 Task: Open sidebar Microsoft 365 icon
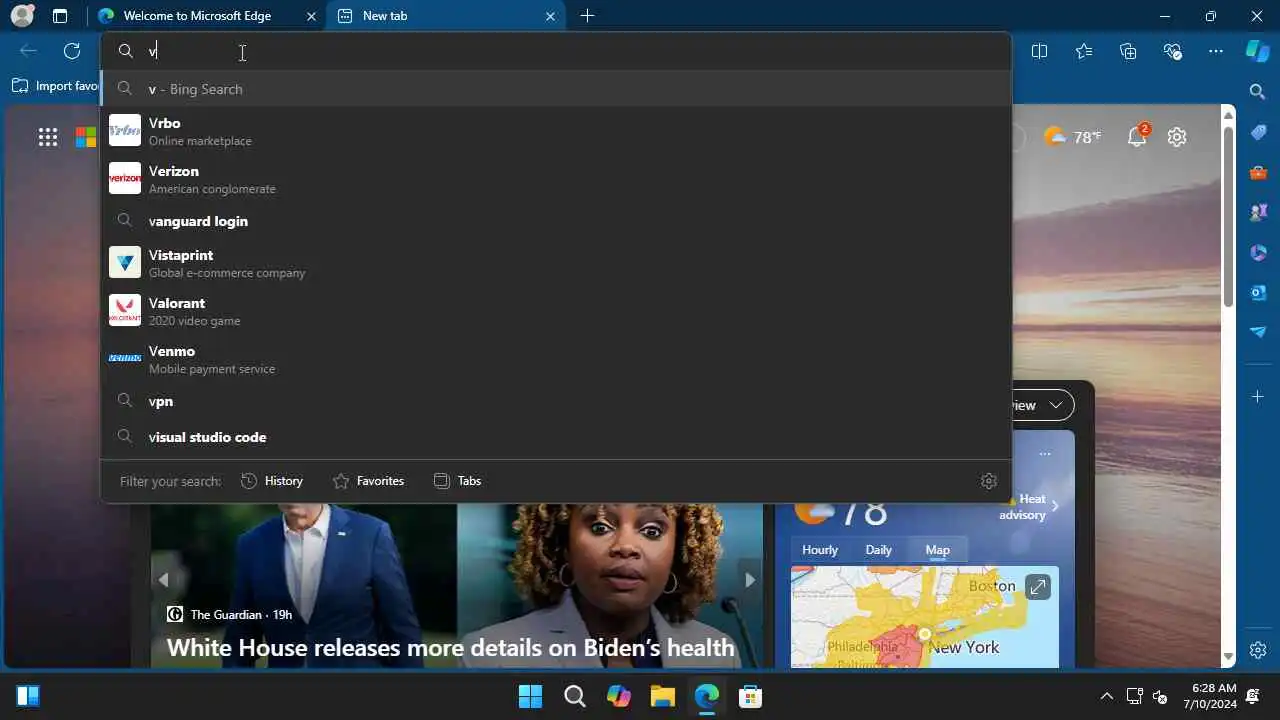[x=1258, y=252]
